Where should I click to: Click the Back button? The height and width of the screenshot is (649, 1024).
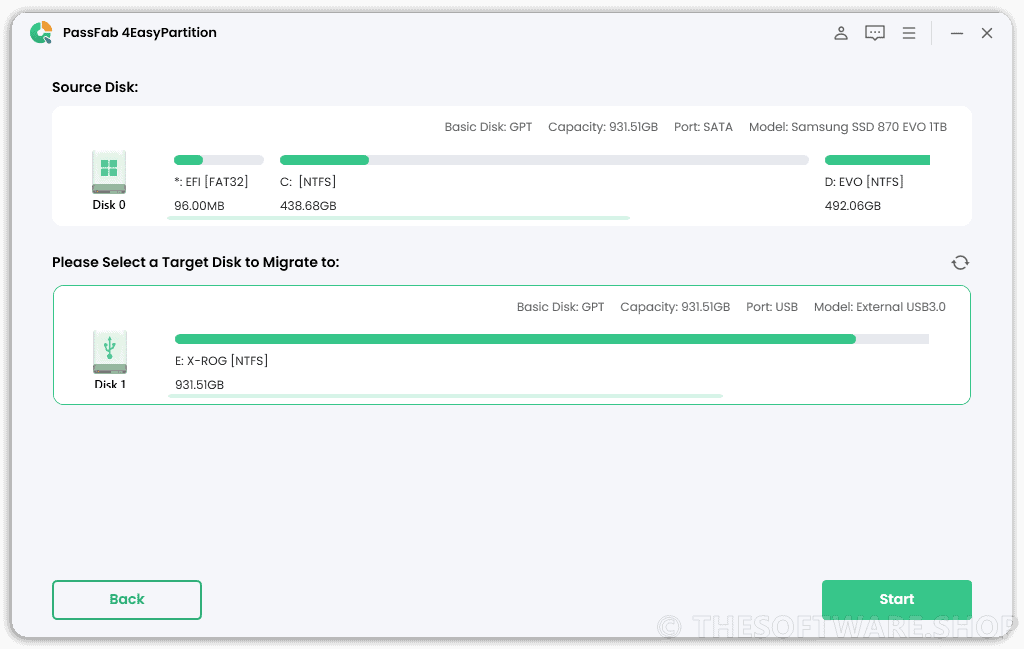pos(127,599)
